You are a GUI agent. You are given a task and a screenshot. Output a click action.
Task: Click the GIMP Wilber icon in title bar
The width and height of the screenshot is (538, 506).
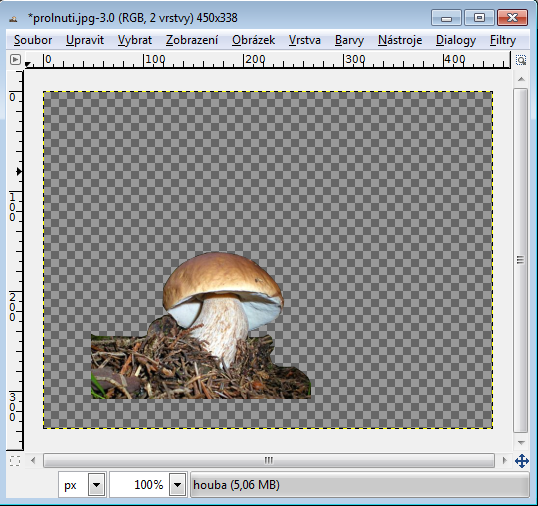tap(13, 19)
